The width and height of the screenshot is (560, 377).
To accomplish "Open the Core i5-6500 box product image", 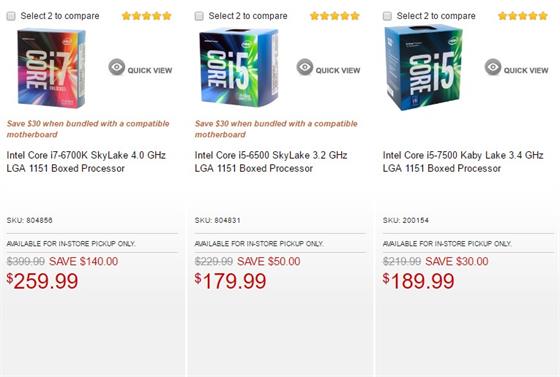I will [239, 68].
